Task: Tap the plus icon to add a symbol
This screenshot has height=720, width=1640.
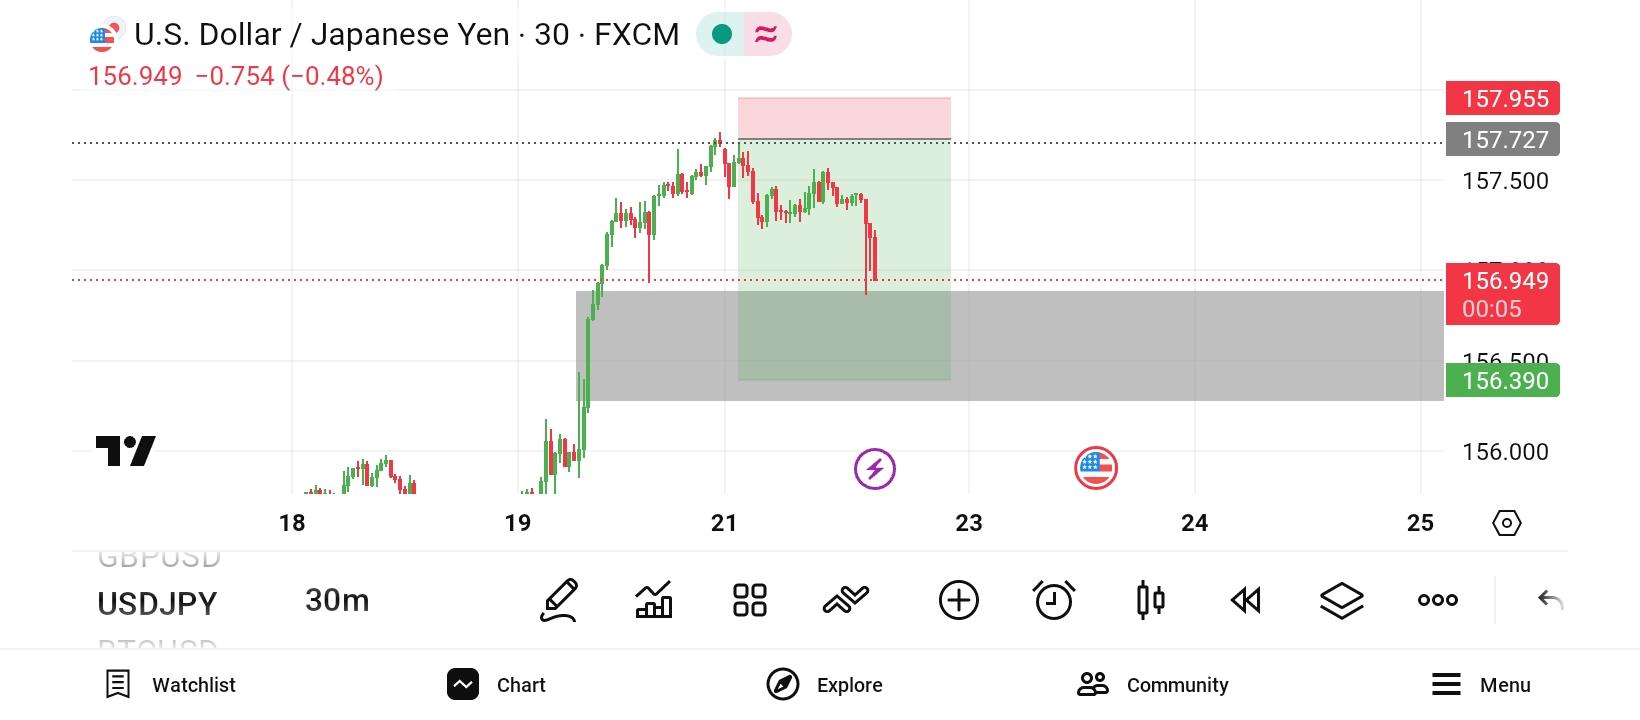Action: click(958, 600)
